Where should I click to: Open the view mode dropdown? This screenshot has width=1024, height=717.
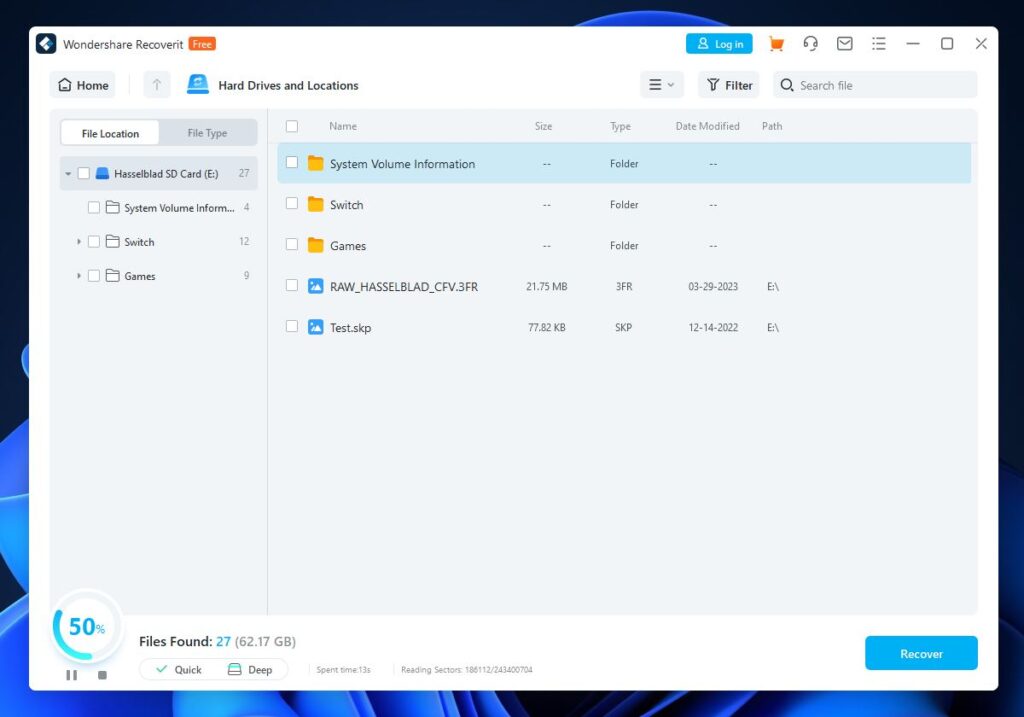coord(662,85)
